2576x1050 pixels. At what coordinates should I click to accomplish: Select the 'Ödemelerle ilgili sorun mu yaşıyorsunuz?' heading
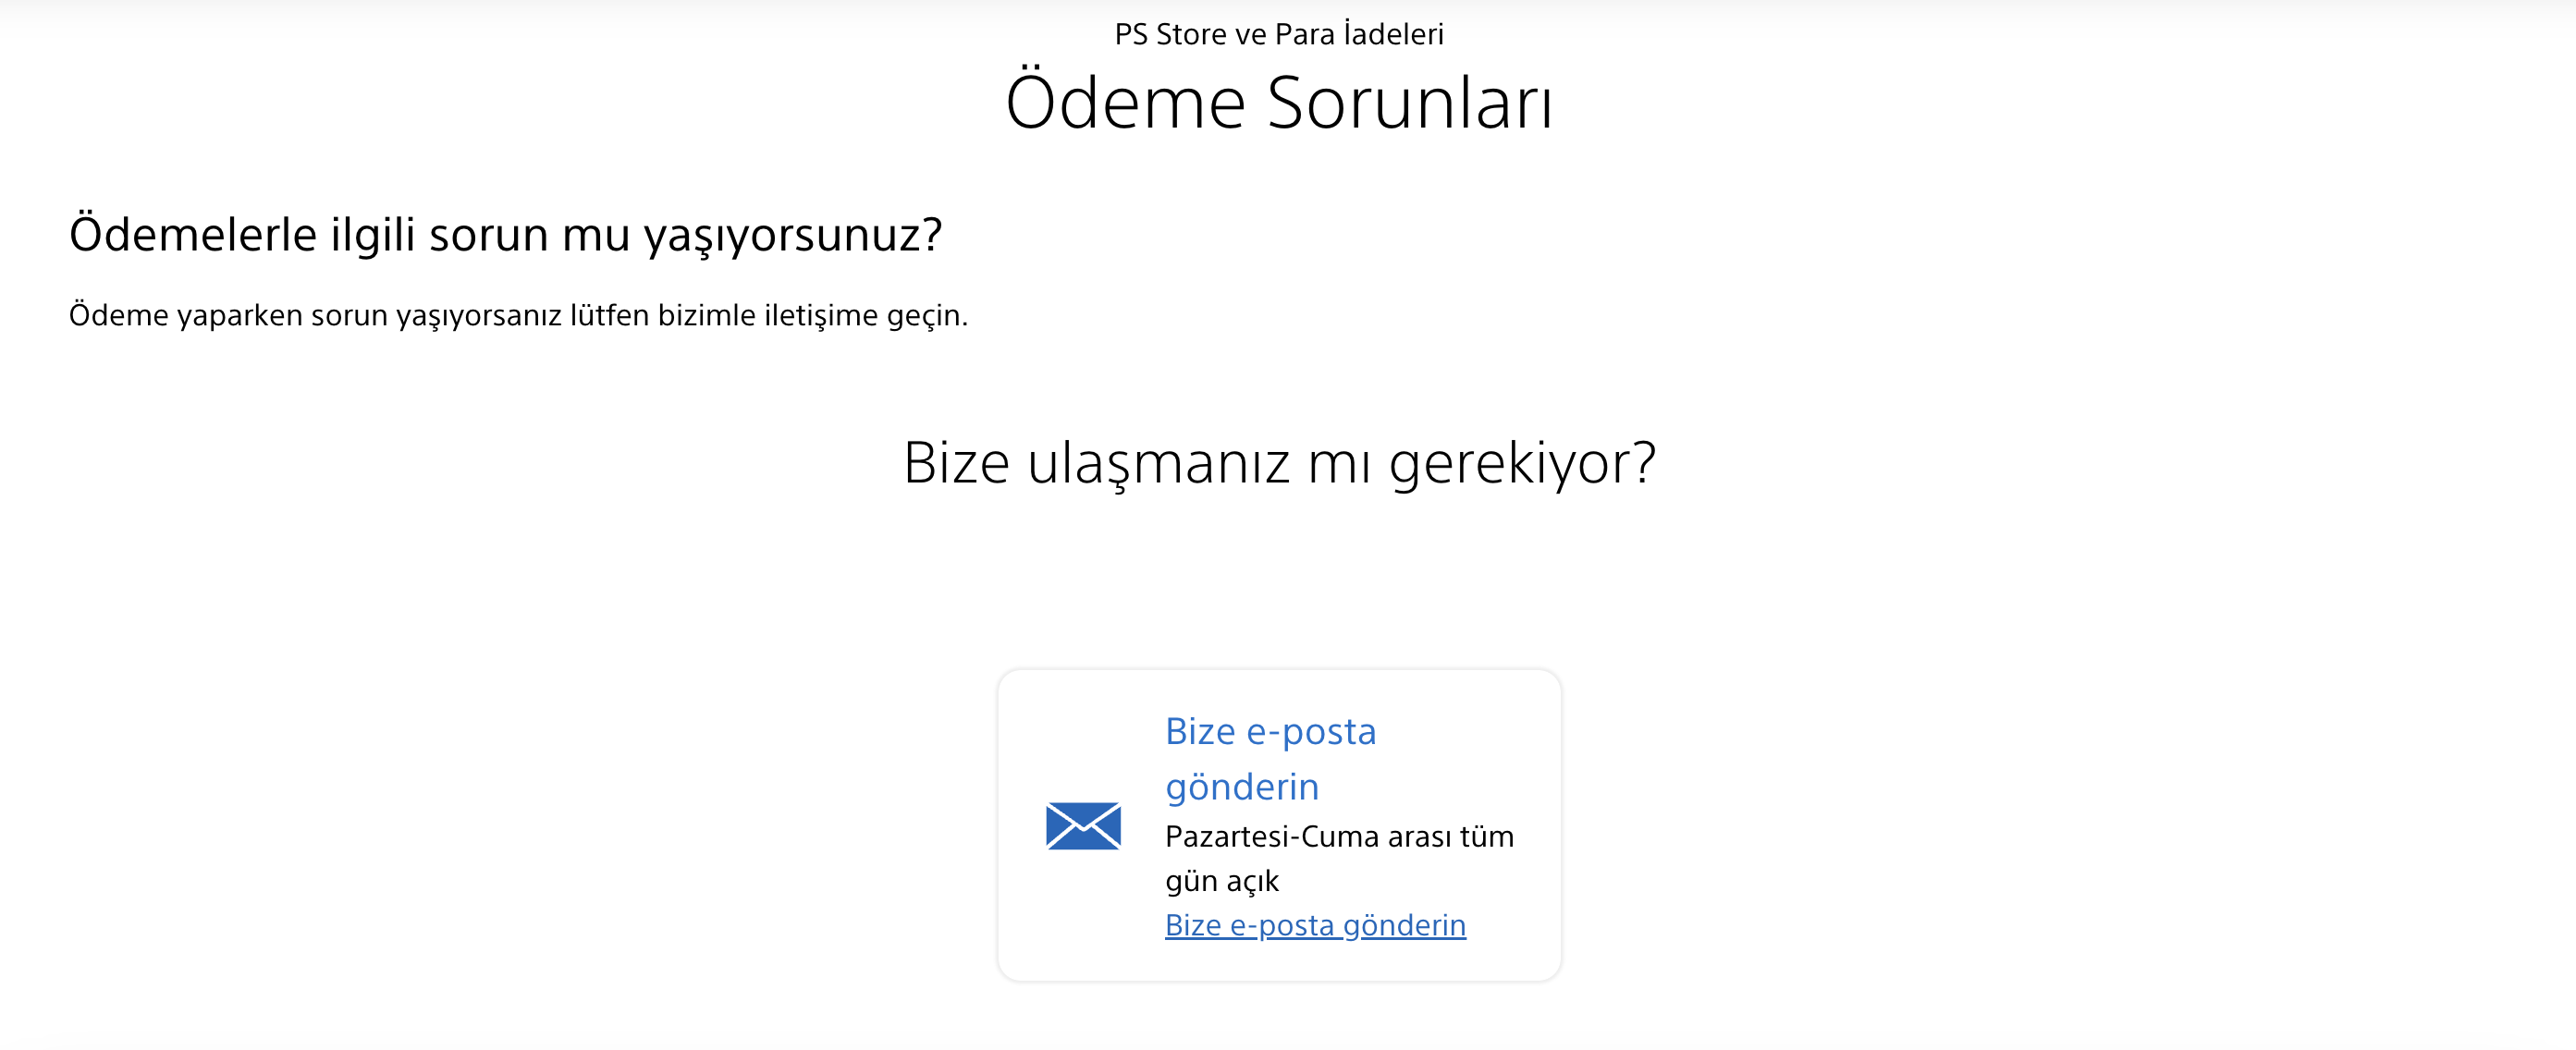click(505, 235)
